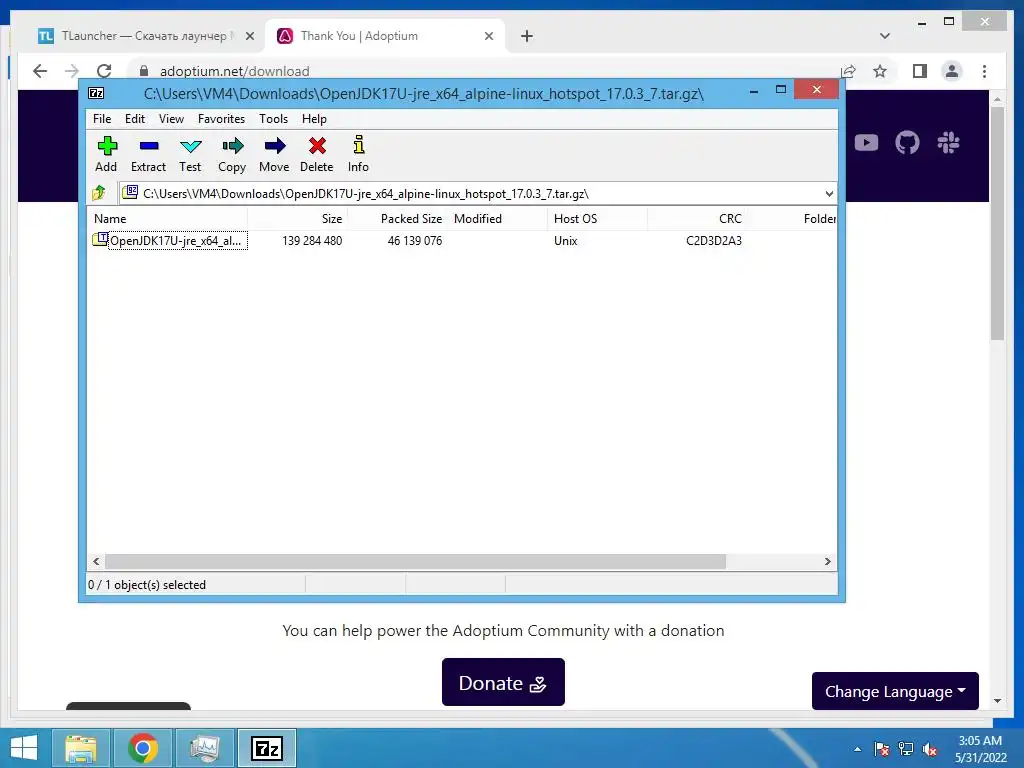Go up one folder level in 7-Zip

point(99,193)
